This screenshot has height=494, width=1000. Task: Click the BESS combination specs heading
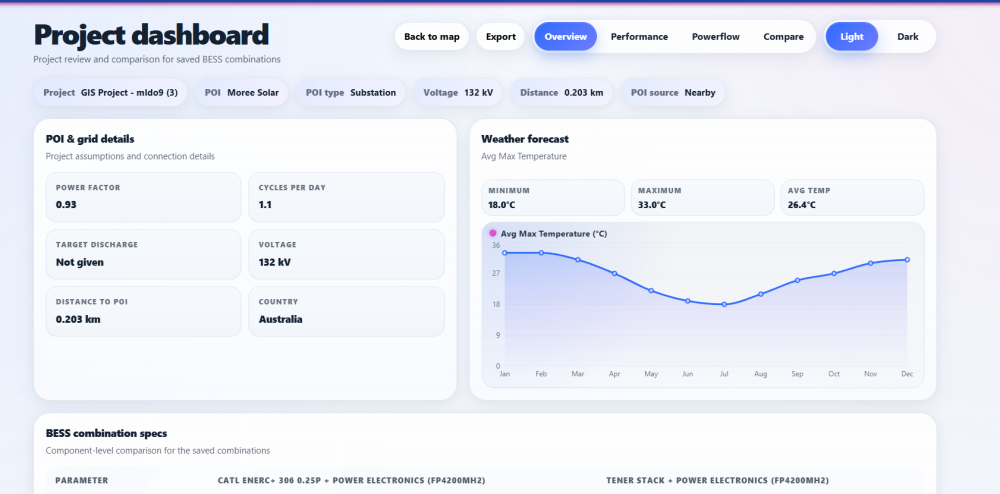coord(107,433)
